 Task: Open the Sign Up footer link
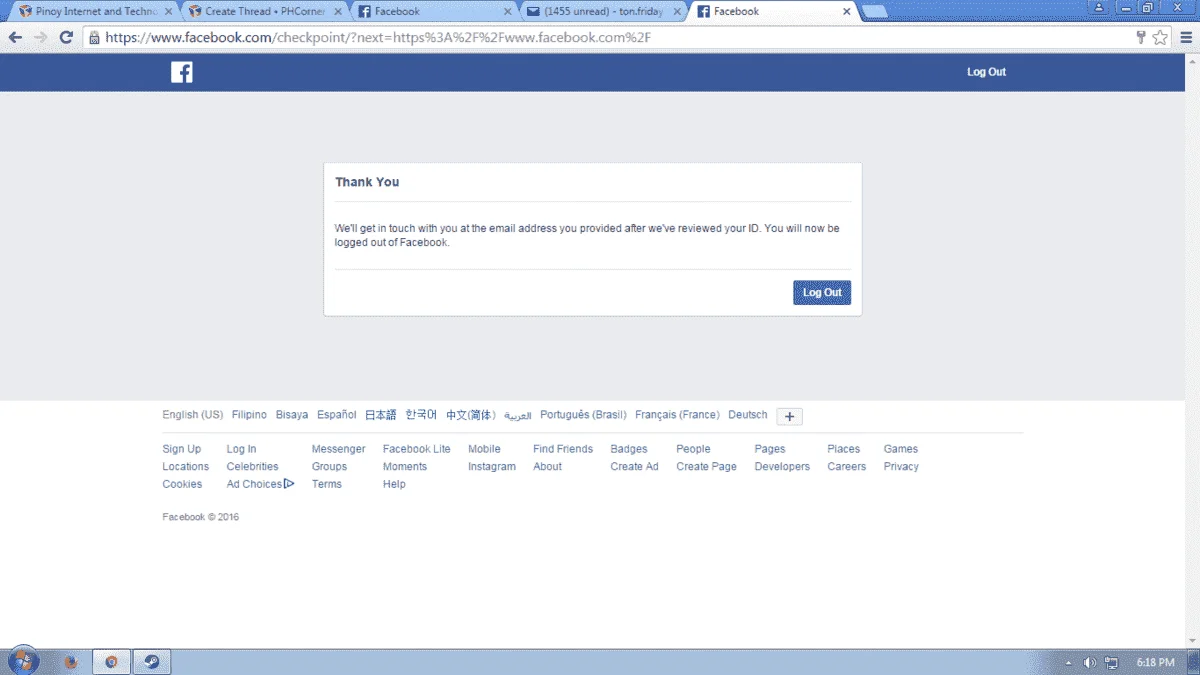(182, 449)
